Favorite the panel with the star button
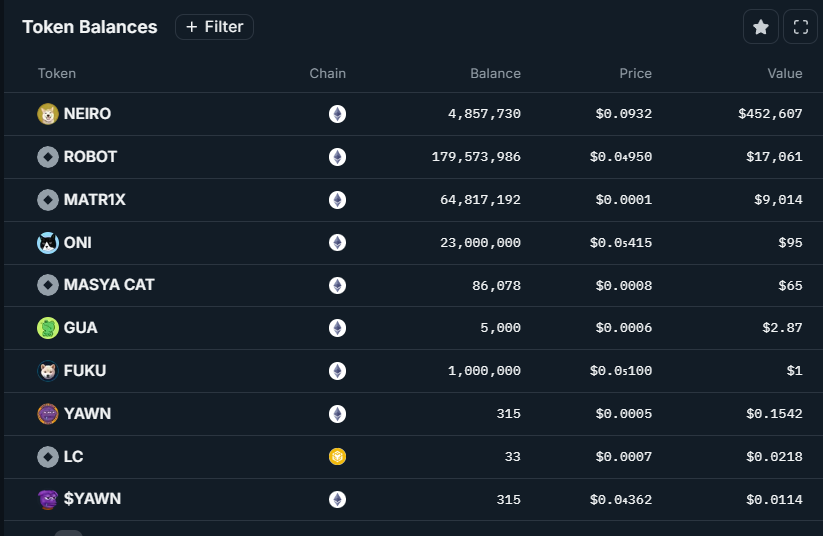The image size is (823, 536). coord(760,27)
